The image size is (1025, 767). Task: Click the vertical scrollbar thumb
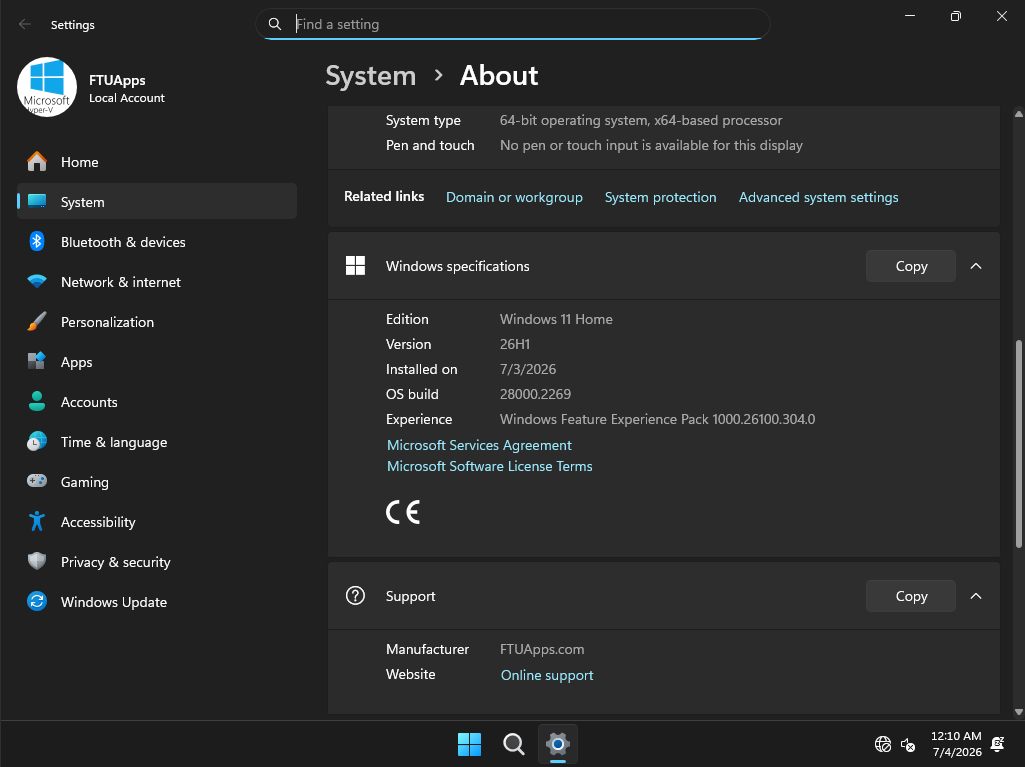click(1018, 445)
